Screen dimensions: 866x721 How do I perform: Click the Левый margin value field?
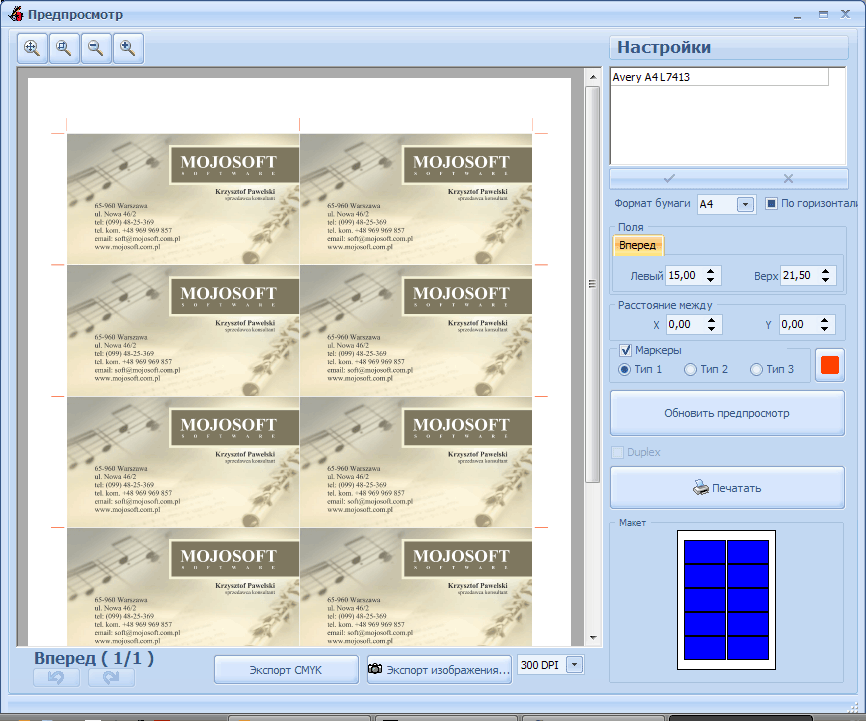tap(684, 276)
